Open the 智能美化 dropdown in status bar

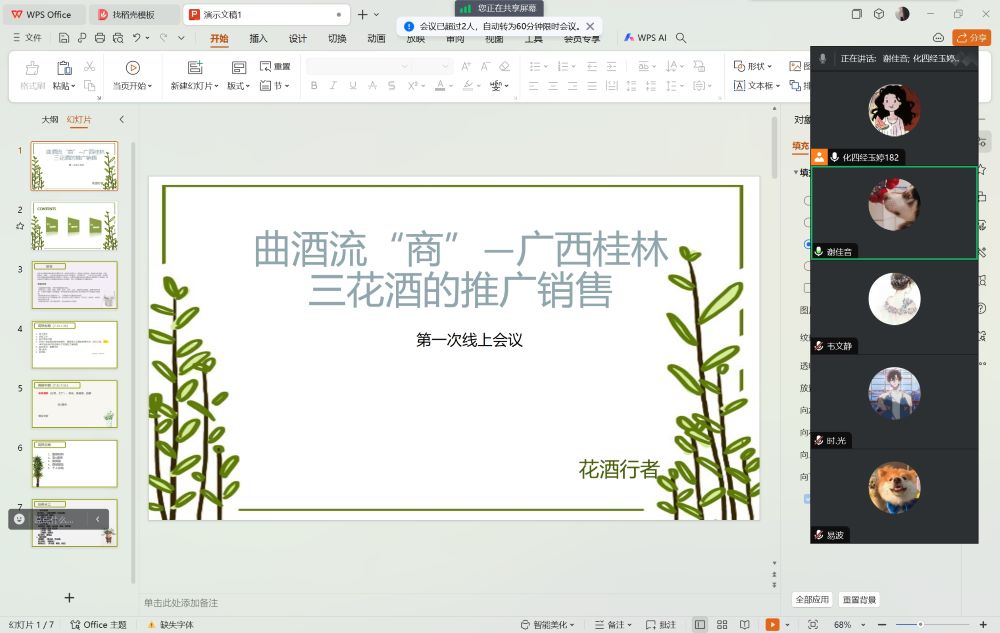click(546, 624)
